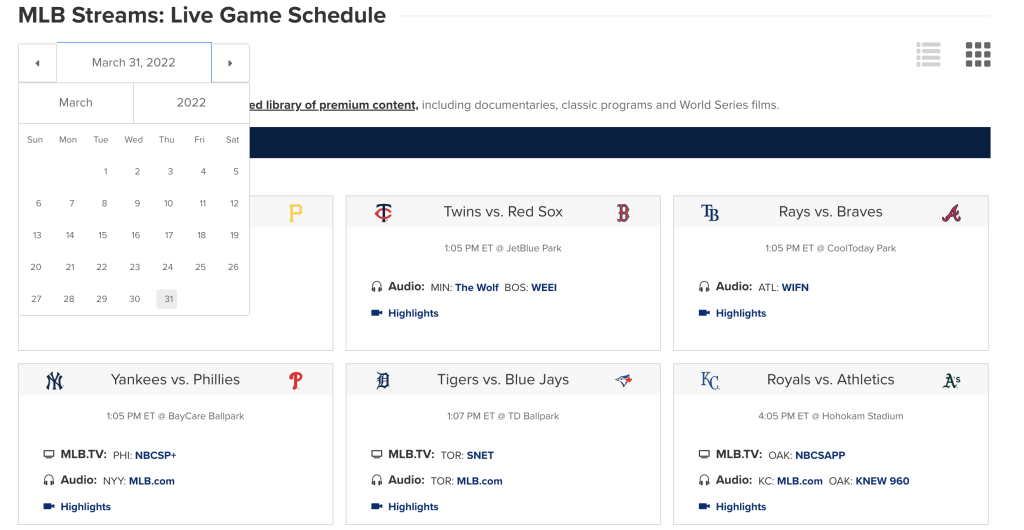Open the March month selector
The image size is (1024, 530).
point(76,102)
